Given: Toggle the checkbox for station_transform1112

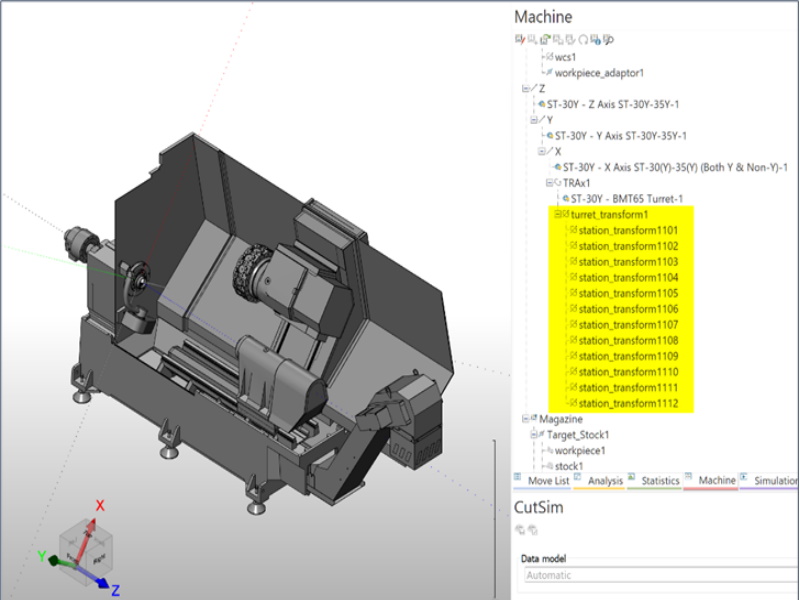Looking at the screenshot, I should tap(573, 404).
